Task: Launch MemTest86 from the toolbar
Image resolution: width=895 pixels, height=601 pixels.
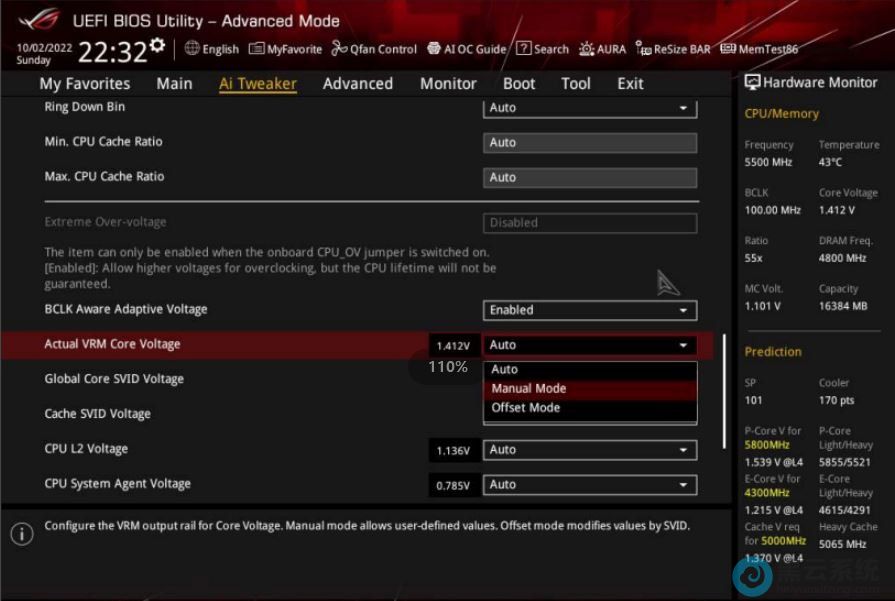Action: click(x=759, y=49)
